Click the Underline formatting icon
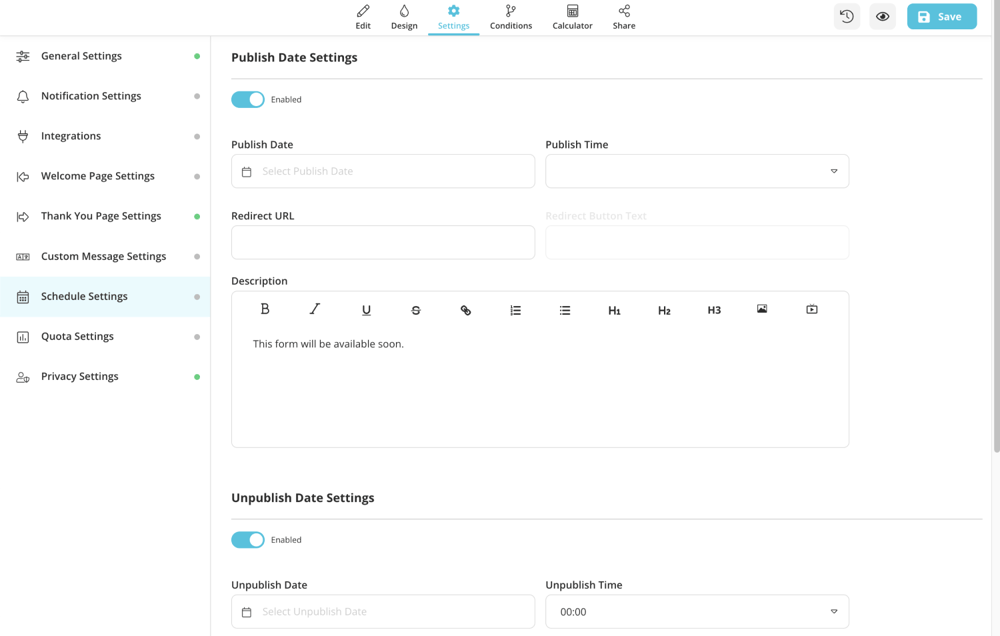 point(366,310)
